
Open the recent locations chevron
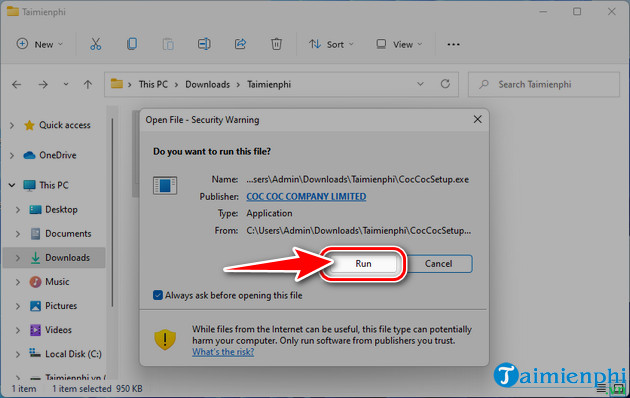tap(65, 84)
